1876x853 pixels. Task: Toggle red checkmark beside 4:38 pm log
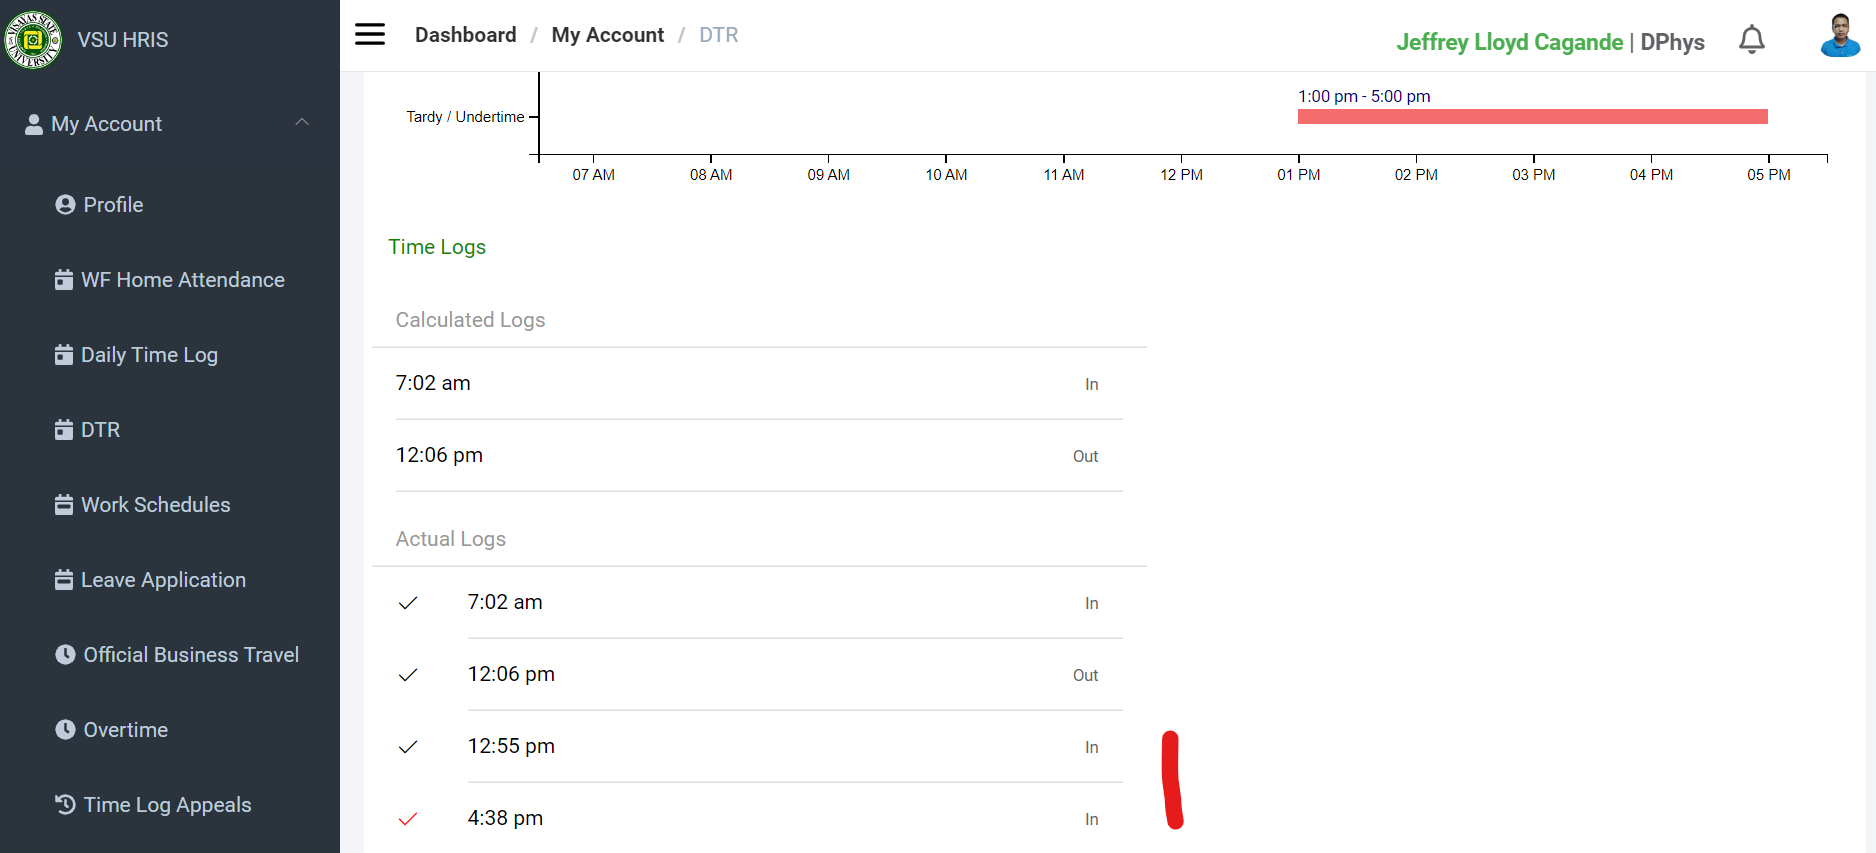[x=408, y=819]
